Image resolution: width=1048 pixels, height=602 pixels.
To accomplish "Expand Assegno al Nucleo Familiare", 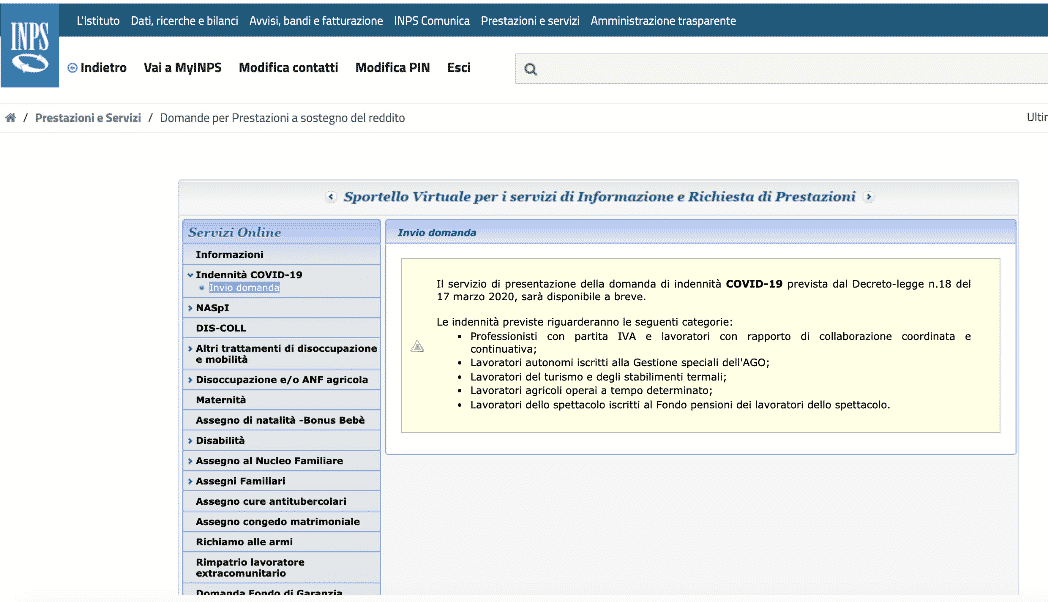I will [x=281, y=461].
